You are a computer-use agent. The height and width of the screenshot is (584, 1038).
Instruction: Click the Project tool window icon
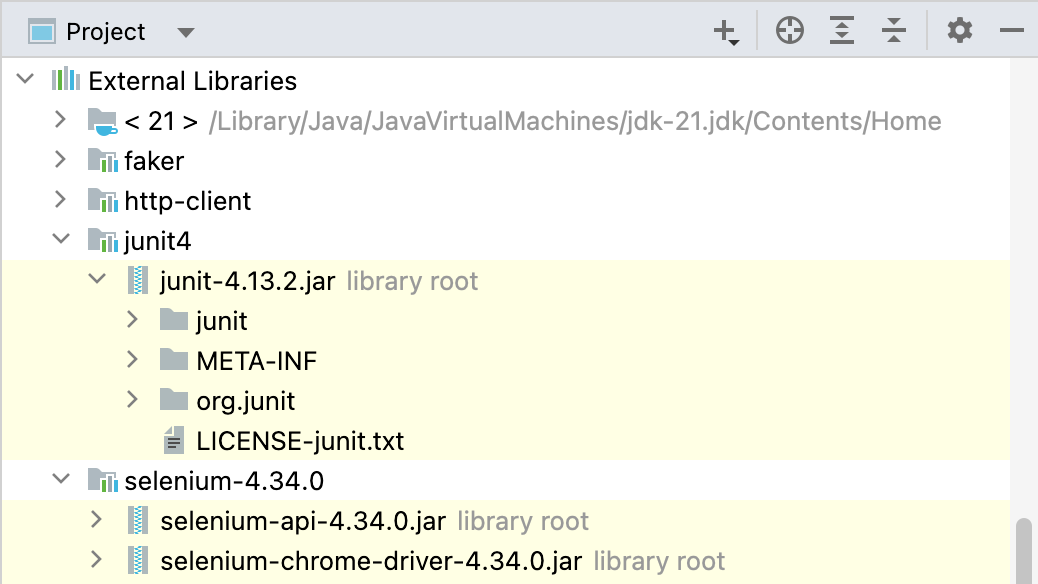[42, 32]
